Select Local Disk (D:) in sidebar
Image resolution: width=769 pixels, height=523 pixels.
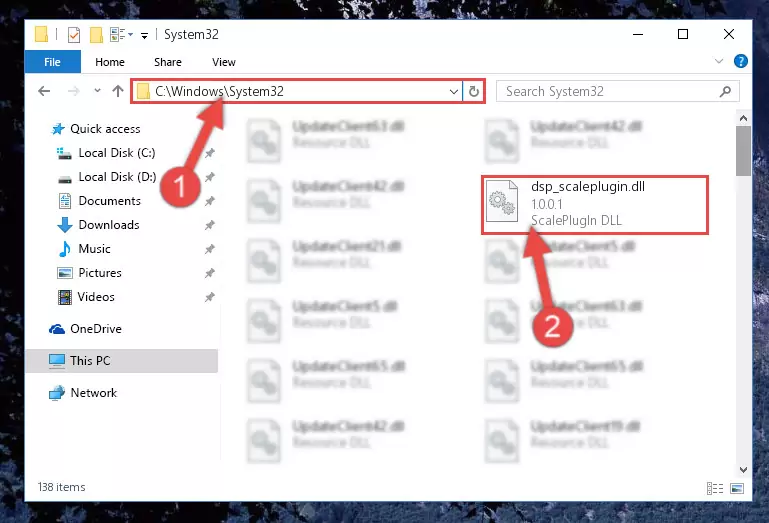point(117,177)
